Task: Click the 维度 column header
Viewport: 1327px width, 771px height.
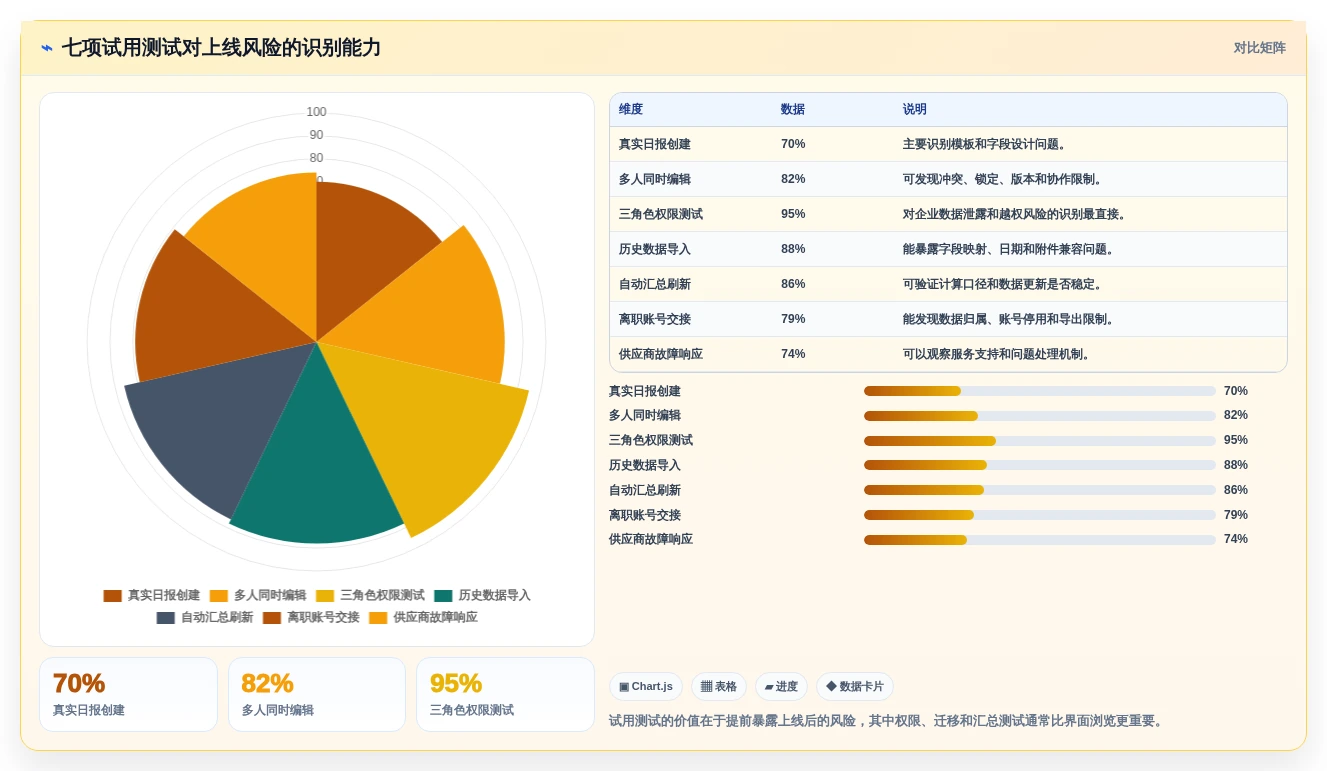Action: click(631, 109)
